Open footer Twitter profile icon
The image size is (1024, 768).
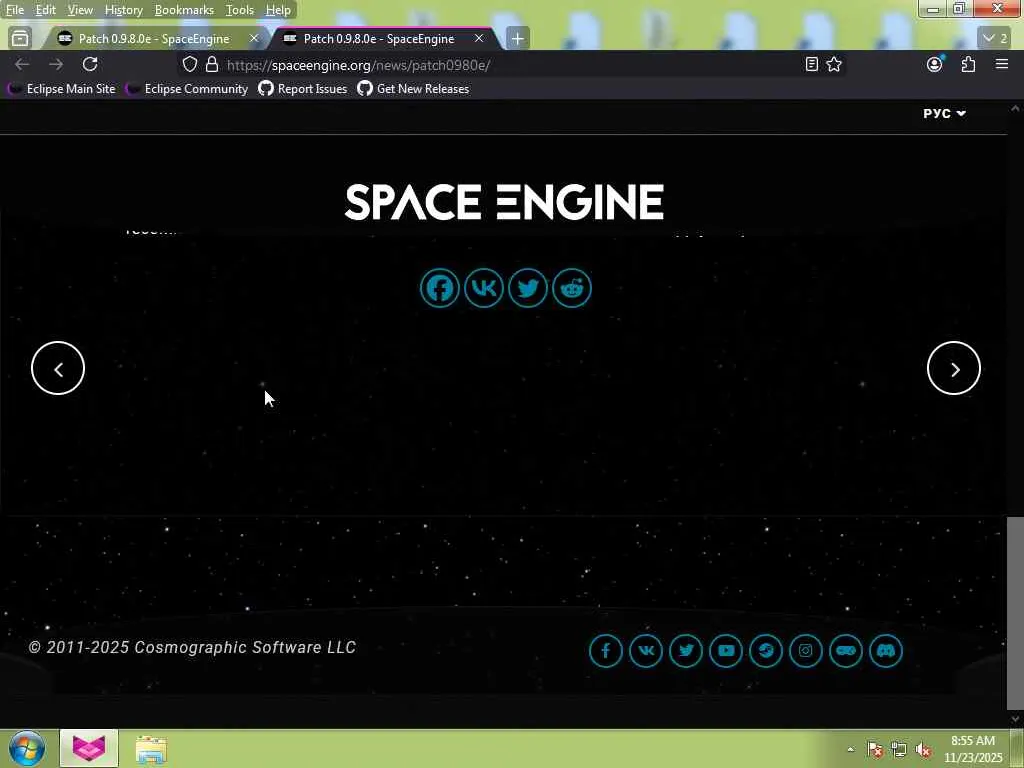pyautogui.click(x=686, y=650)
